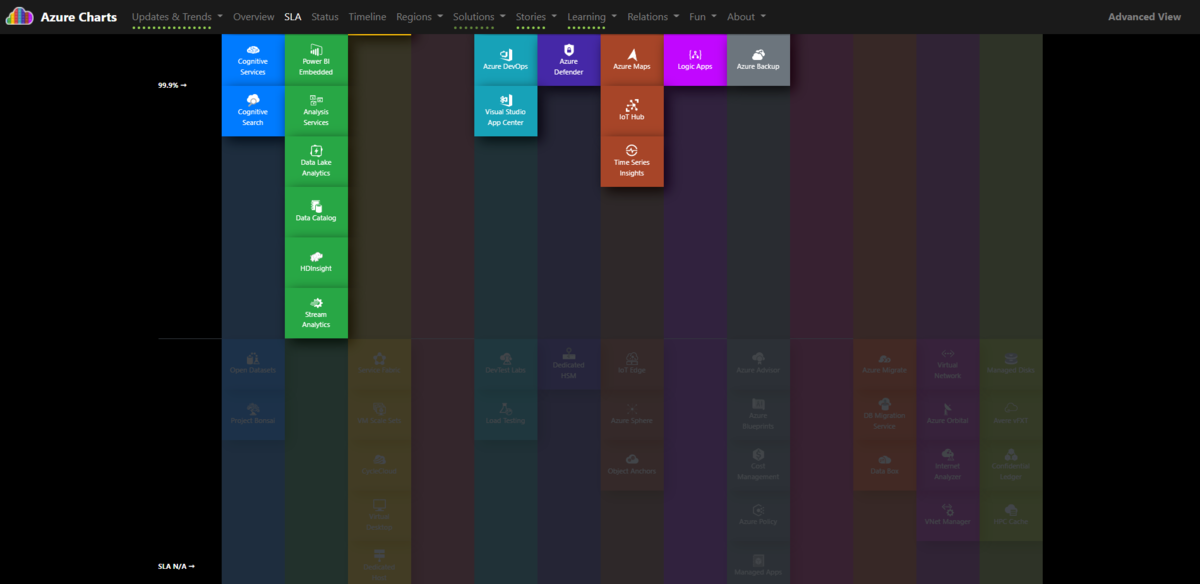
Task: Expand the Regions dropdown menu
Action: (x=420, y=17)
